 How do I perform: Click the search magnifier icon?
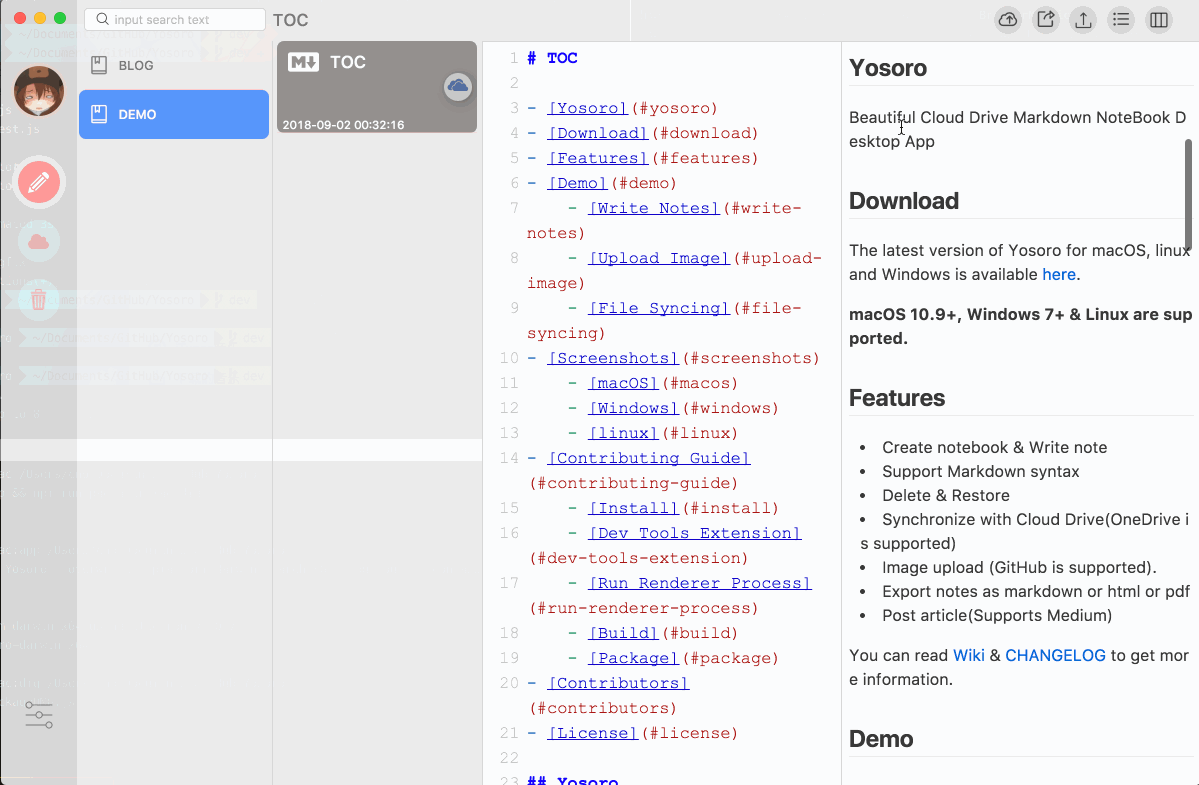tap(102, 19)
